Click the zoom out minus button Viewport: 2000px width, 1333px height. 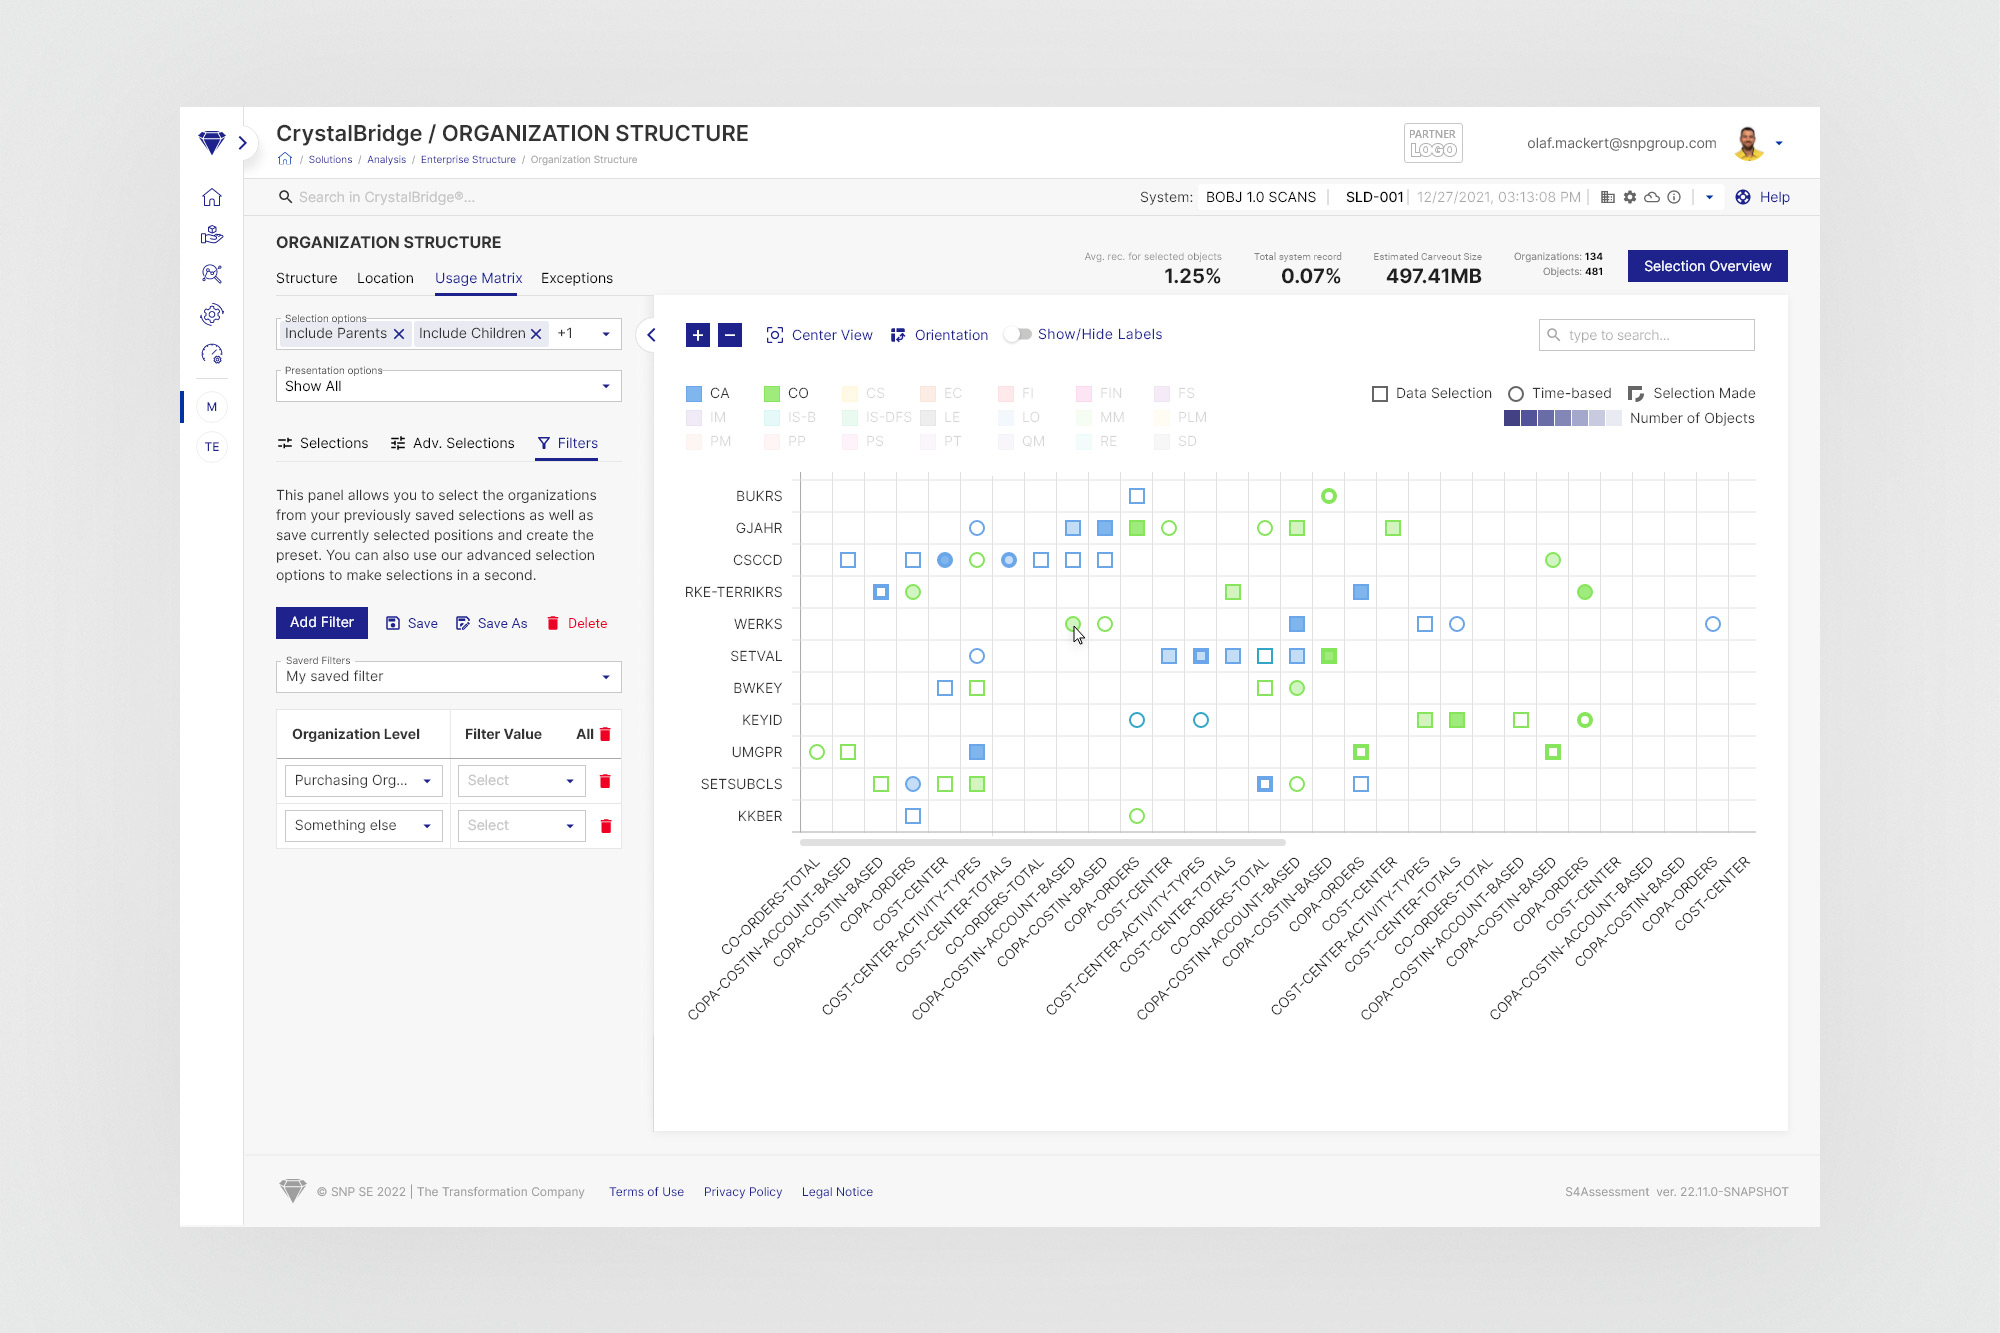[730, 335]
